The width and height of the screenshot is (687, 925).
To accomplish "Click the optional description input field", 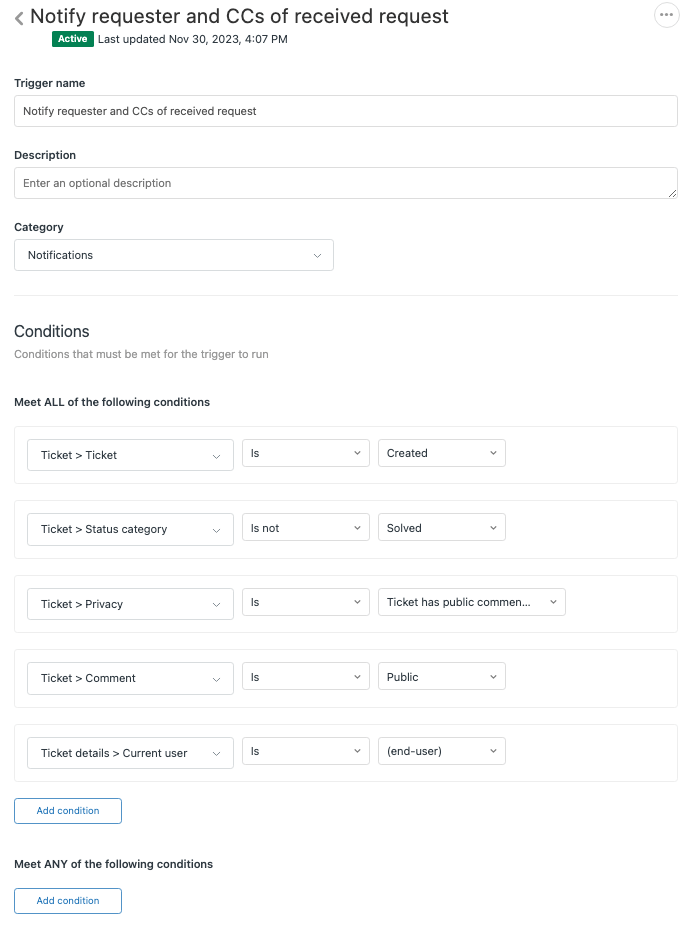I will pos(345,183).
